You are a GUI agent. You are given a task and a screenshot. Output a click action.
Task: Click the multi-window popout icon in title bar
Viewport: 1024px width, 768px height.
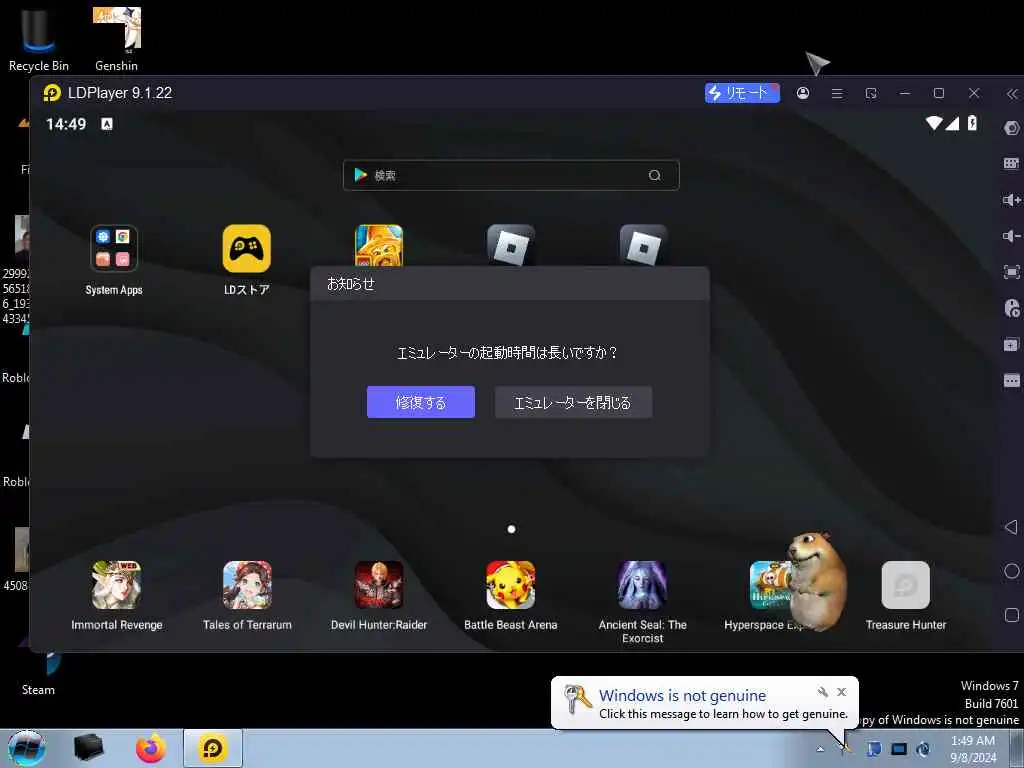tap(871, 93)
